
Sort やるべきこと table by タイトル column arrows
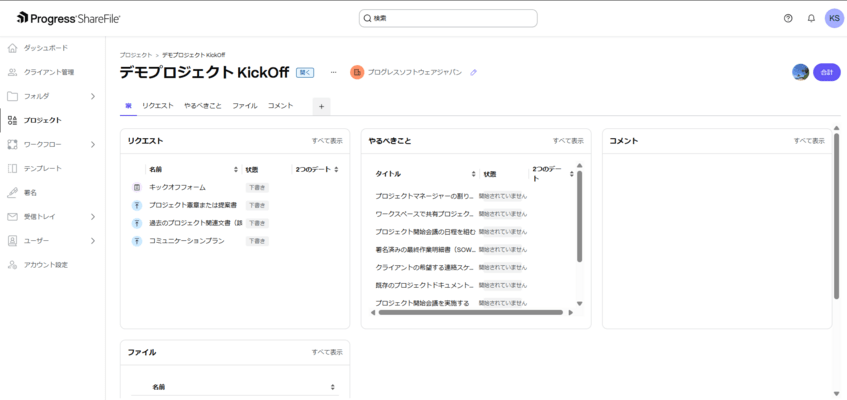tap(474, 174)
